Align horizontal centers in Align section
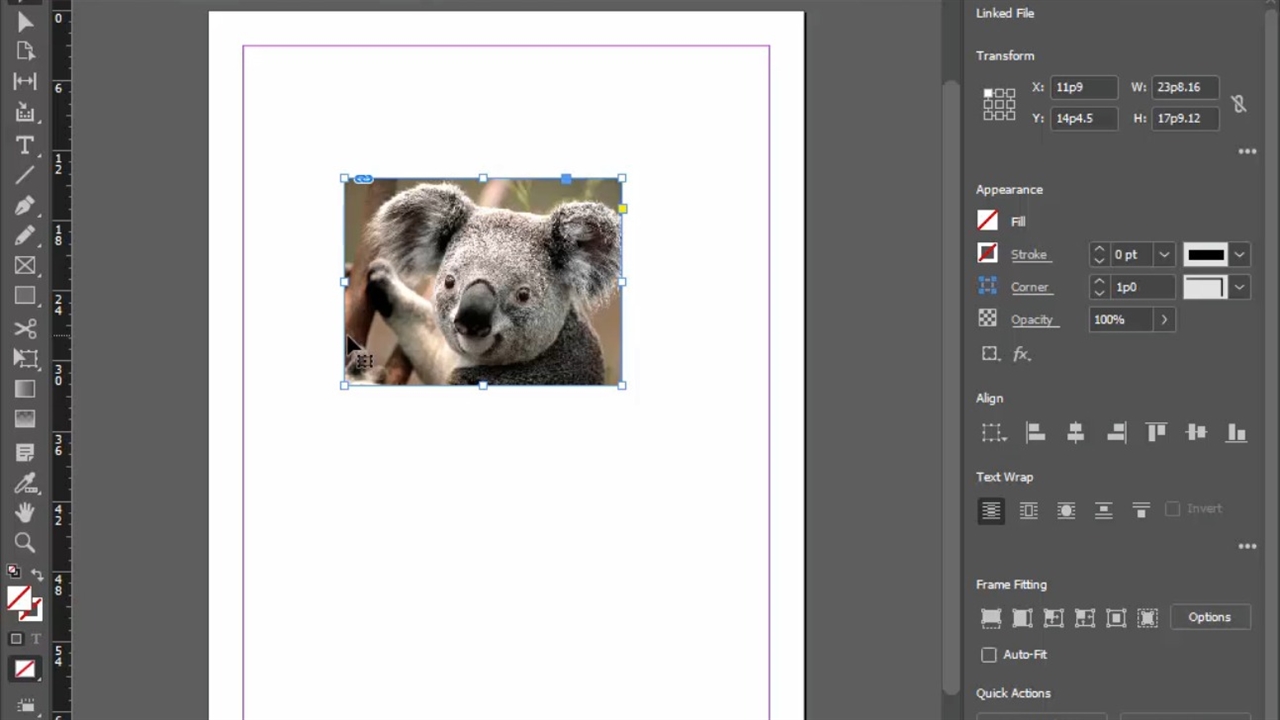 (x=1076, y=432)
